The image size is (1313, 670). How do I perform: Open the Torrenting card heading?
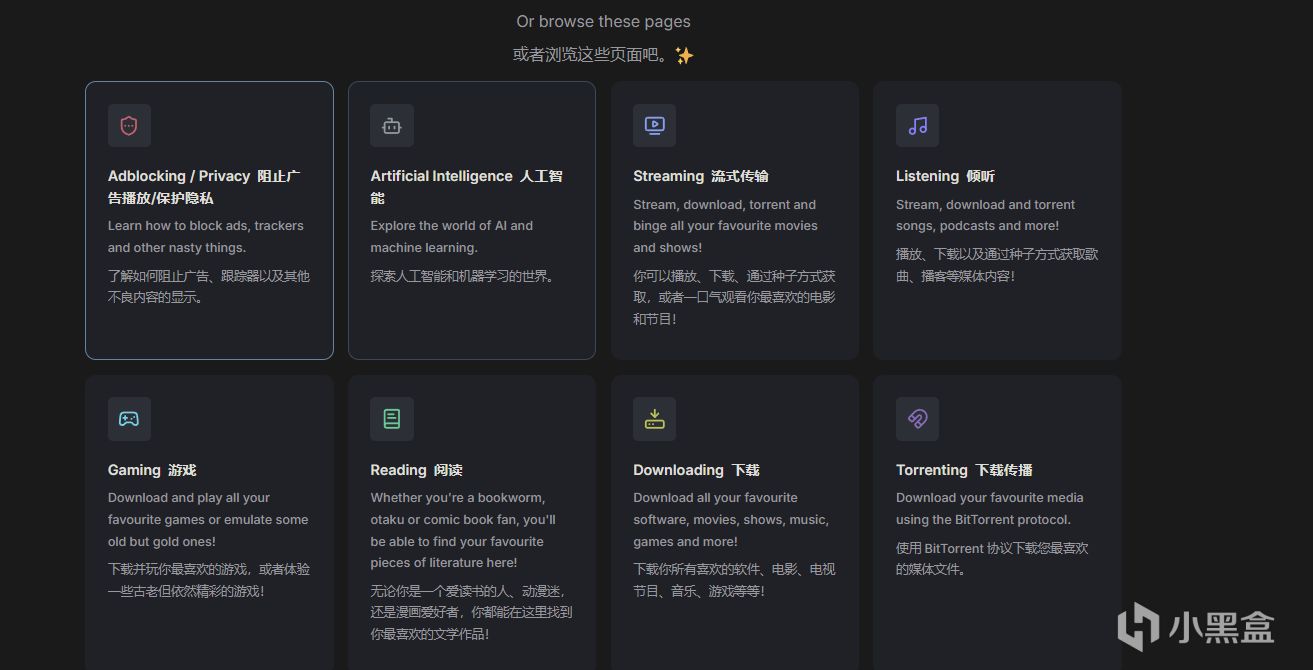[x=964, y=470]
